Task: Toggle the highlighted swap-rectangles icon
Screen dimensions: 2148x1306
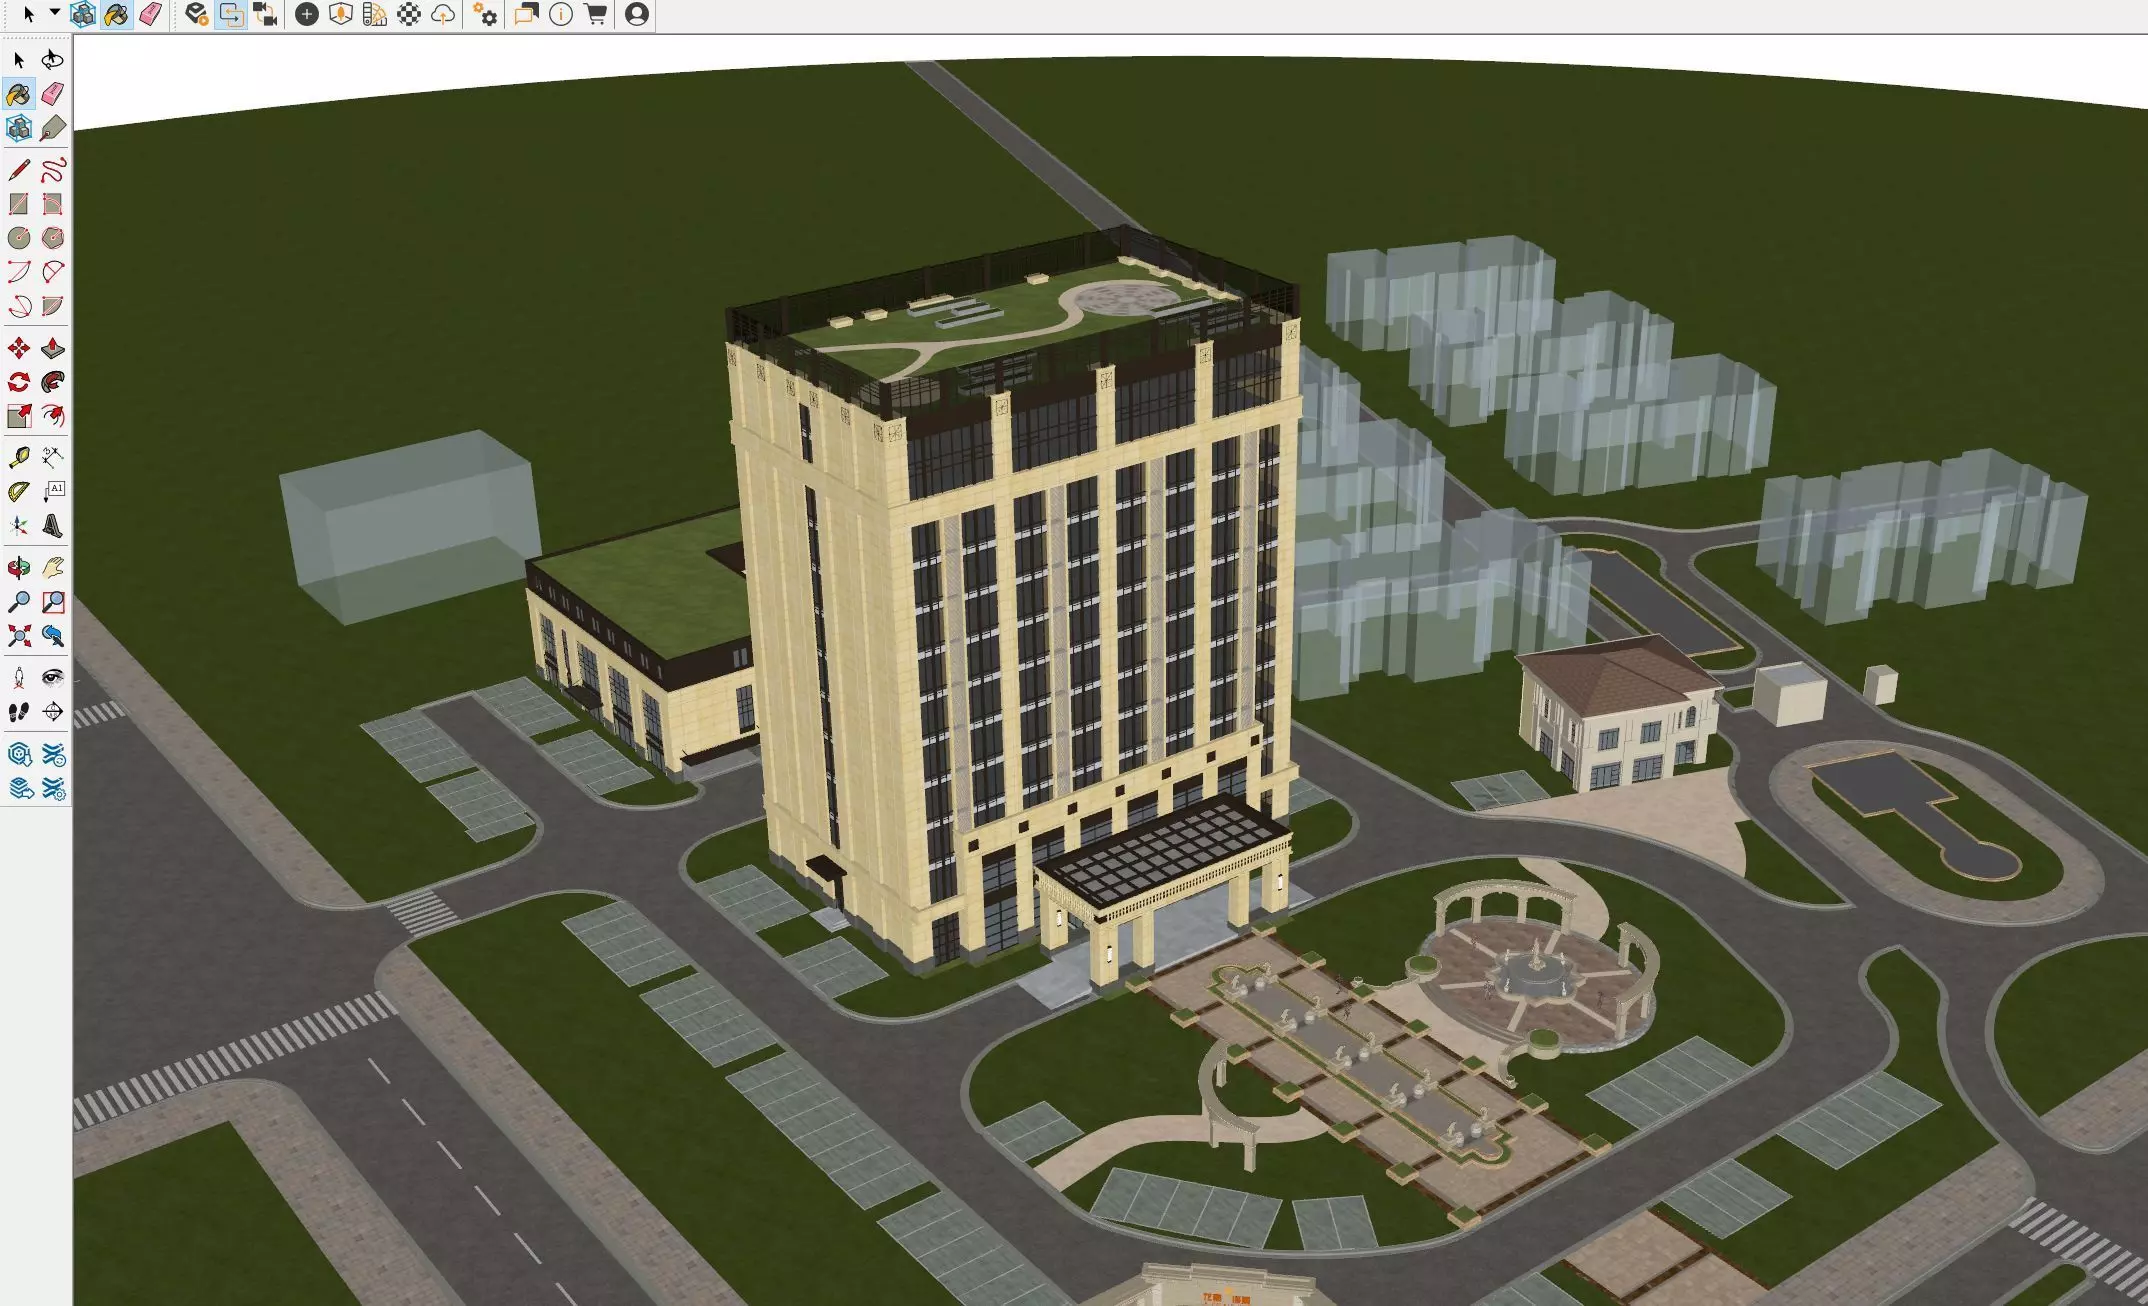Action: [x=231, y=14]
